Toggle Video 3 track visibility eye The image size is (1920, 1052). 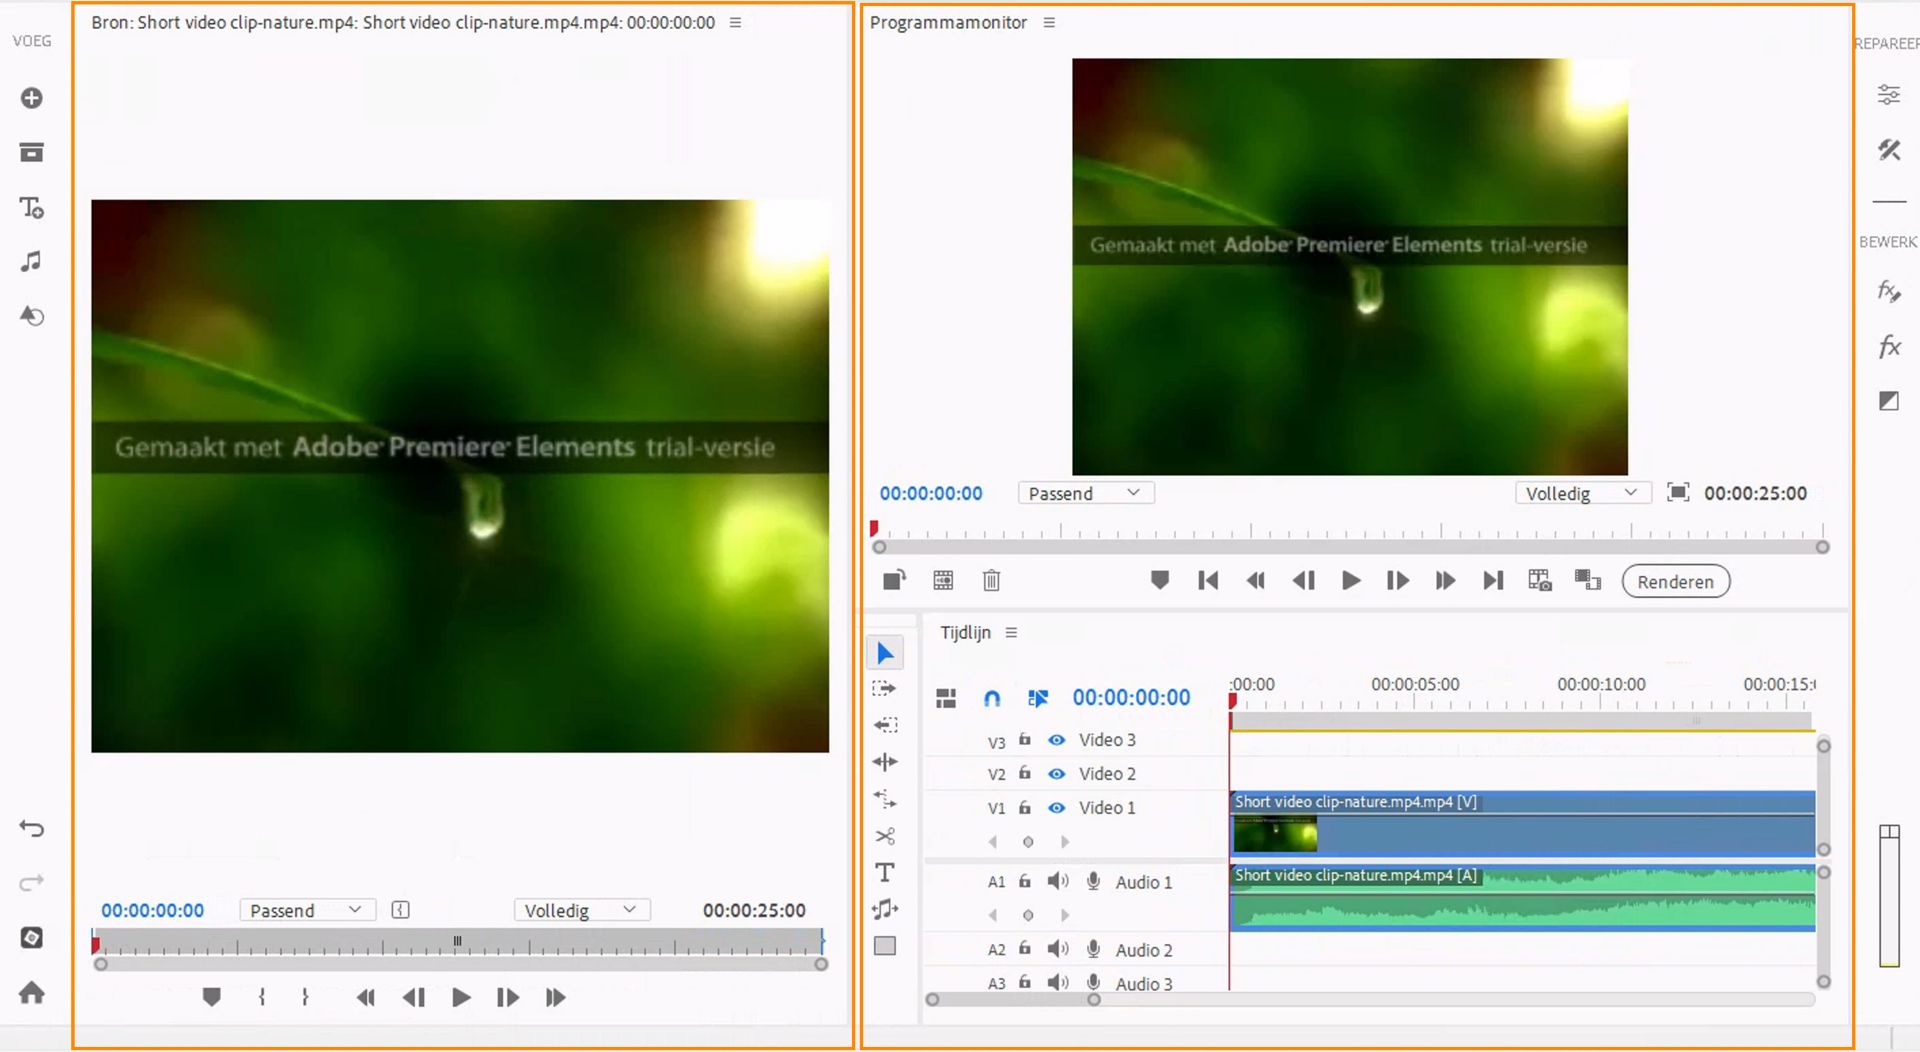point(1056,740)
